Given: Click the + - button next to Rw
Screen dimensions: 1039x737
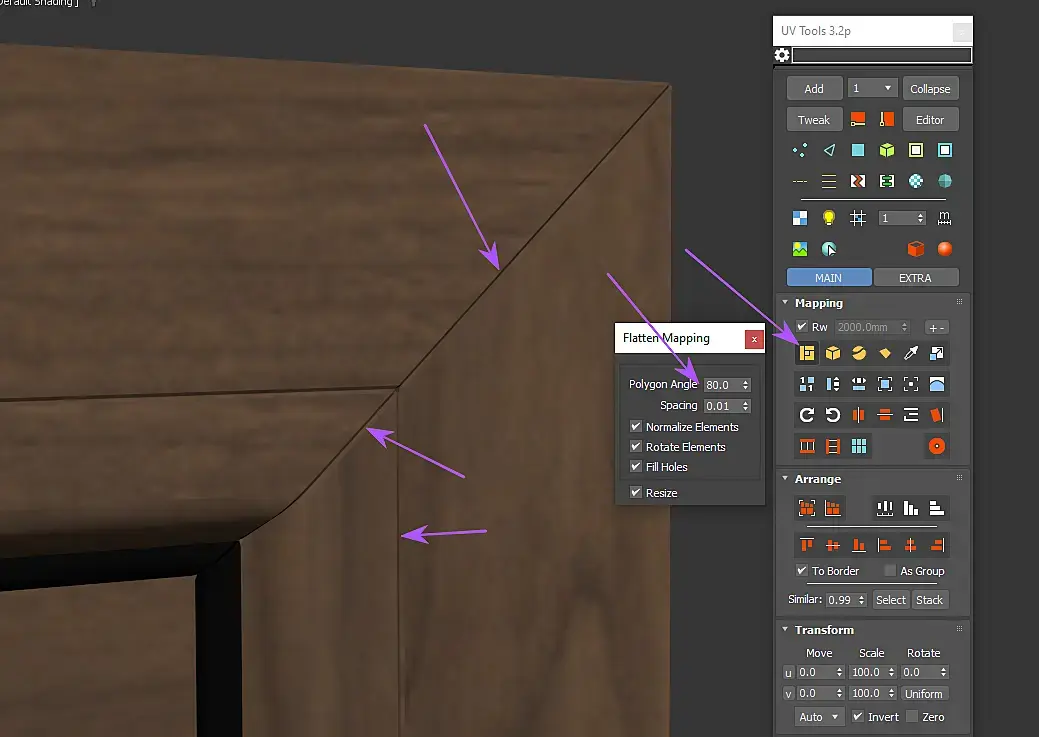Looking at the screenshot, I should 937,327.
